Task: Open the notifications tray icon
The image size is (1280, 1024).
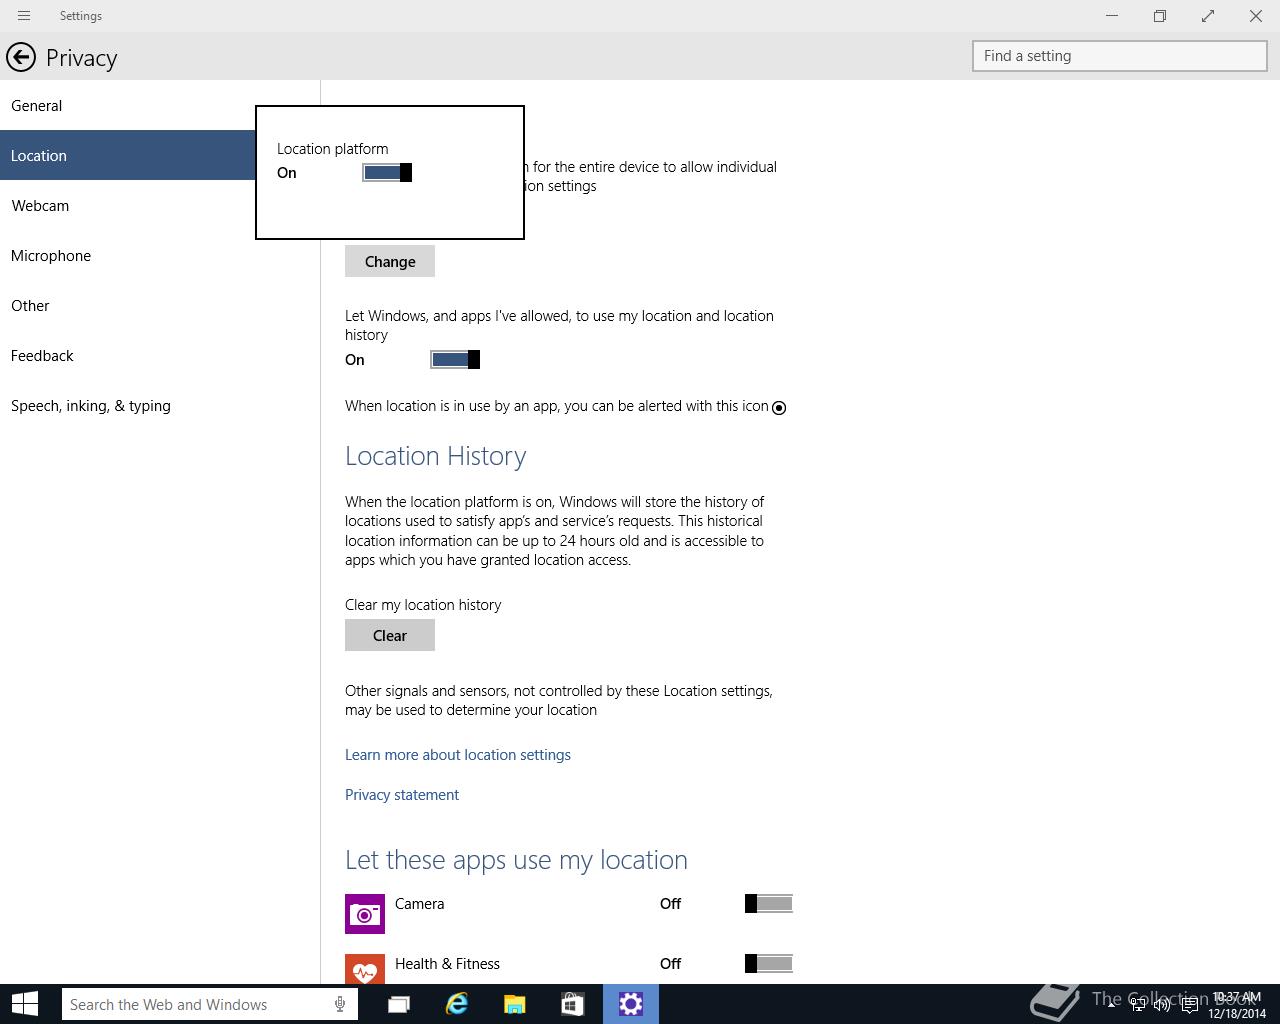Action: pyautogui.click(x=1190, y=1004)
